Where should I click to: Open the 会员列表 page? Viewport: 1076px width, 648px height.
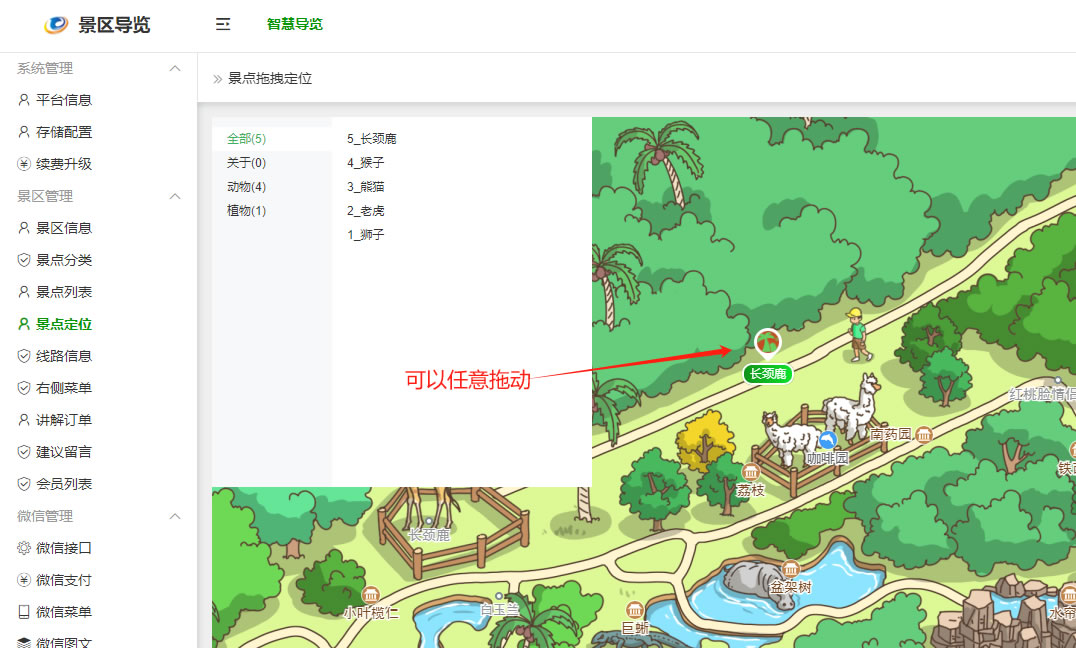tap(56, 483)
